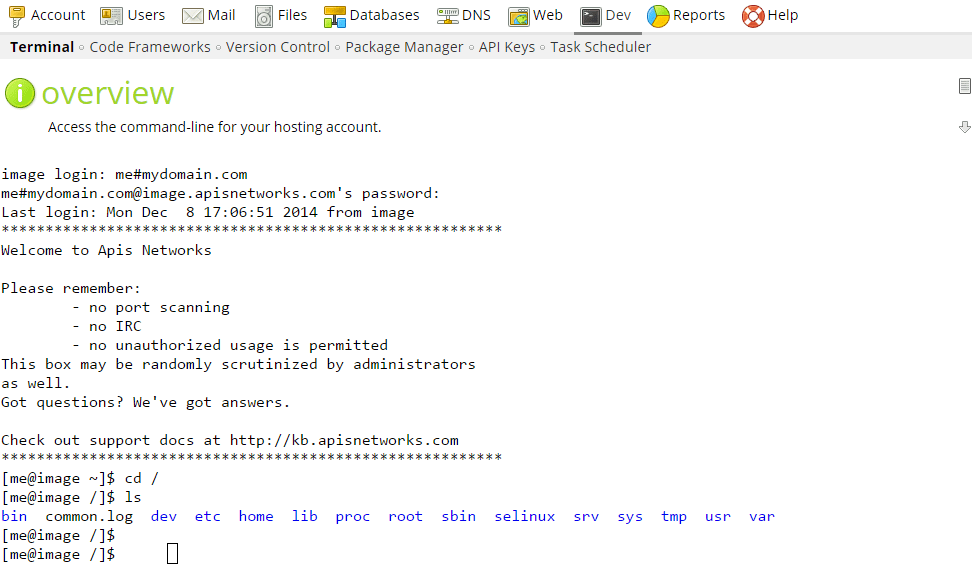The image size is (972, 565).
Task: Click the document icon at right edge
Action: (x=965, y=86)
